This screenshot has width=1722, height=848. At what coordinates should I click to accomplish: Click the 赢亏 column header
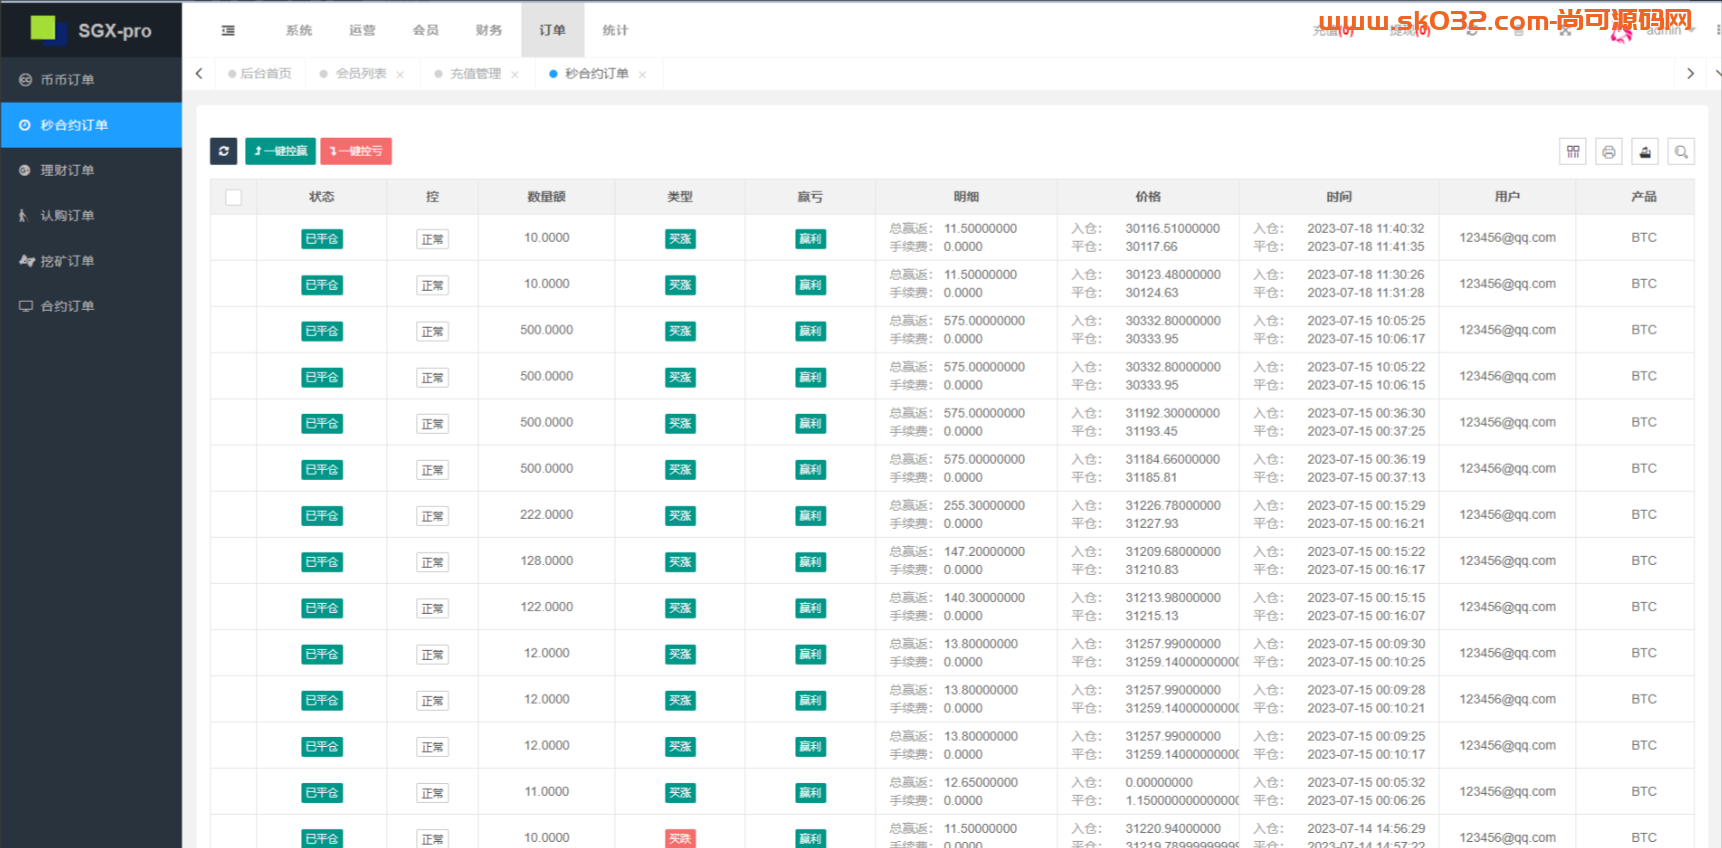pos(810,197)
